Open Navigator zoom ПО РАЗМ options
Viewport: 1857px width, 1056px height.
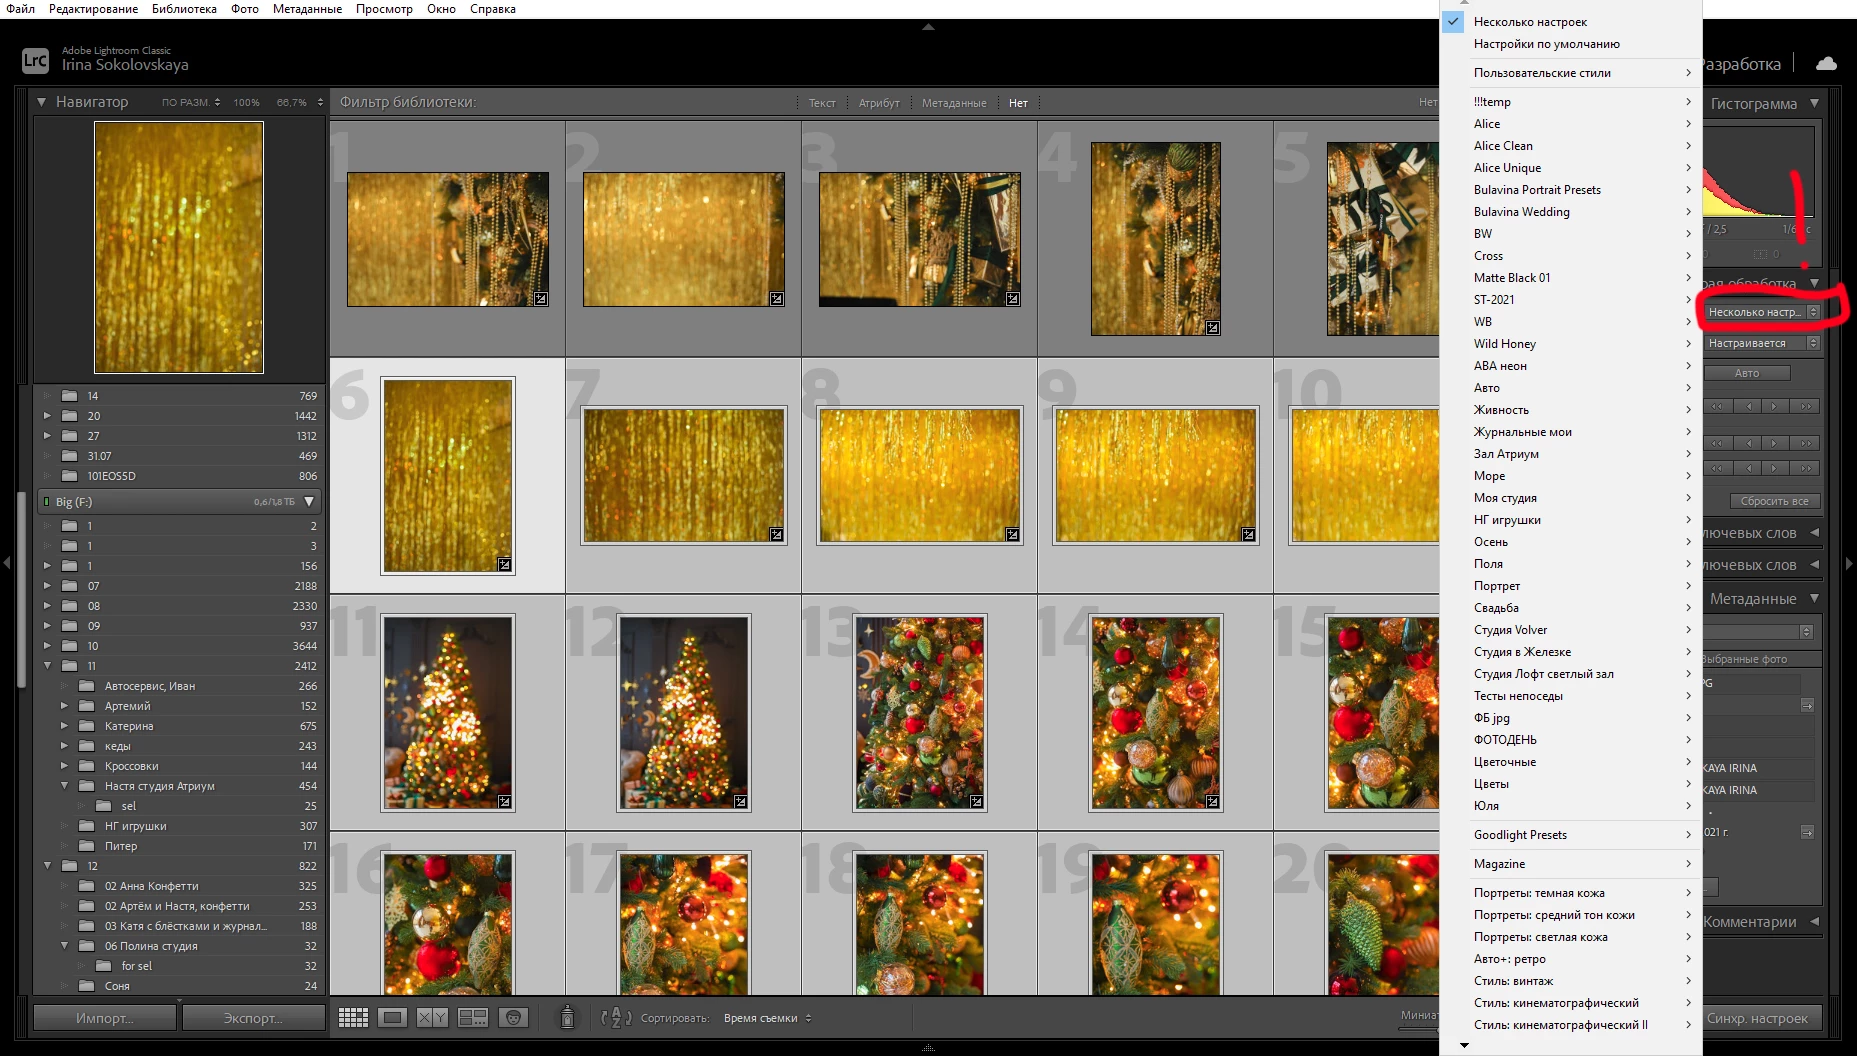191,102
